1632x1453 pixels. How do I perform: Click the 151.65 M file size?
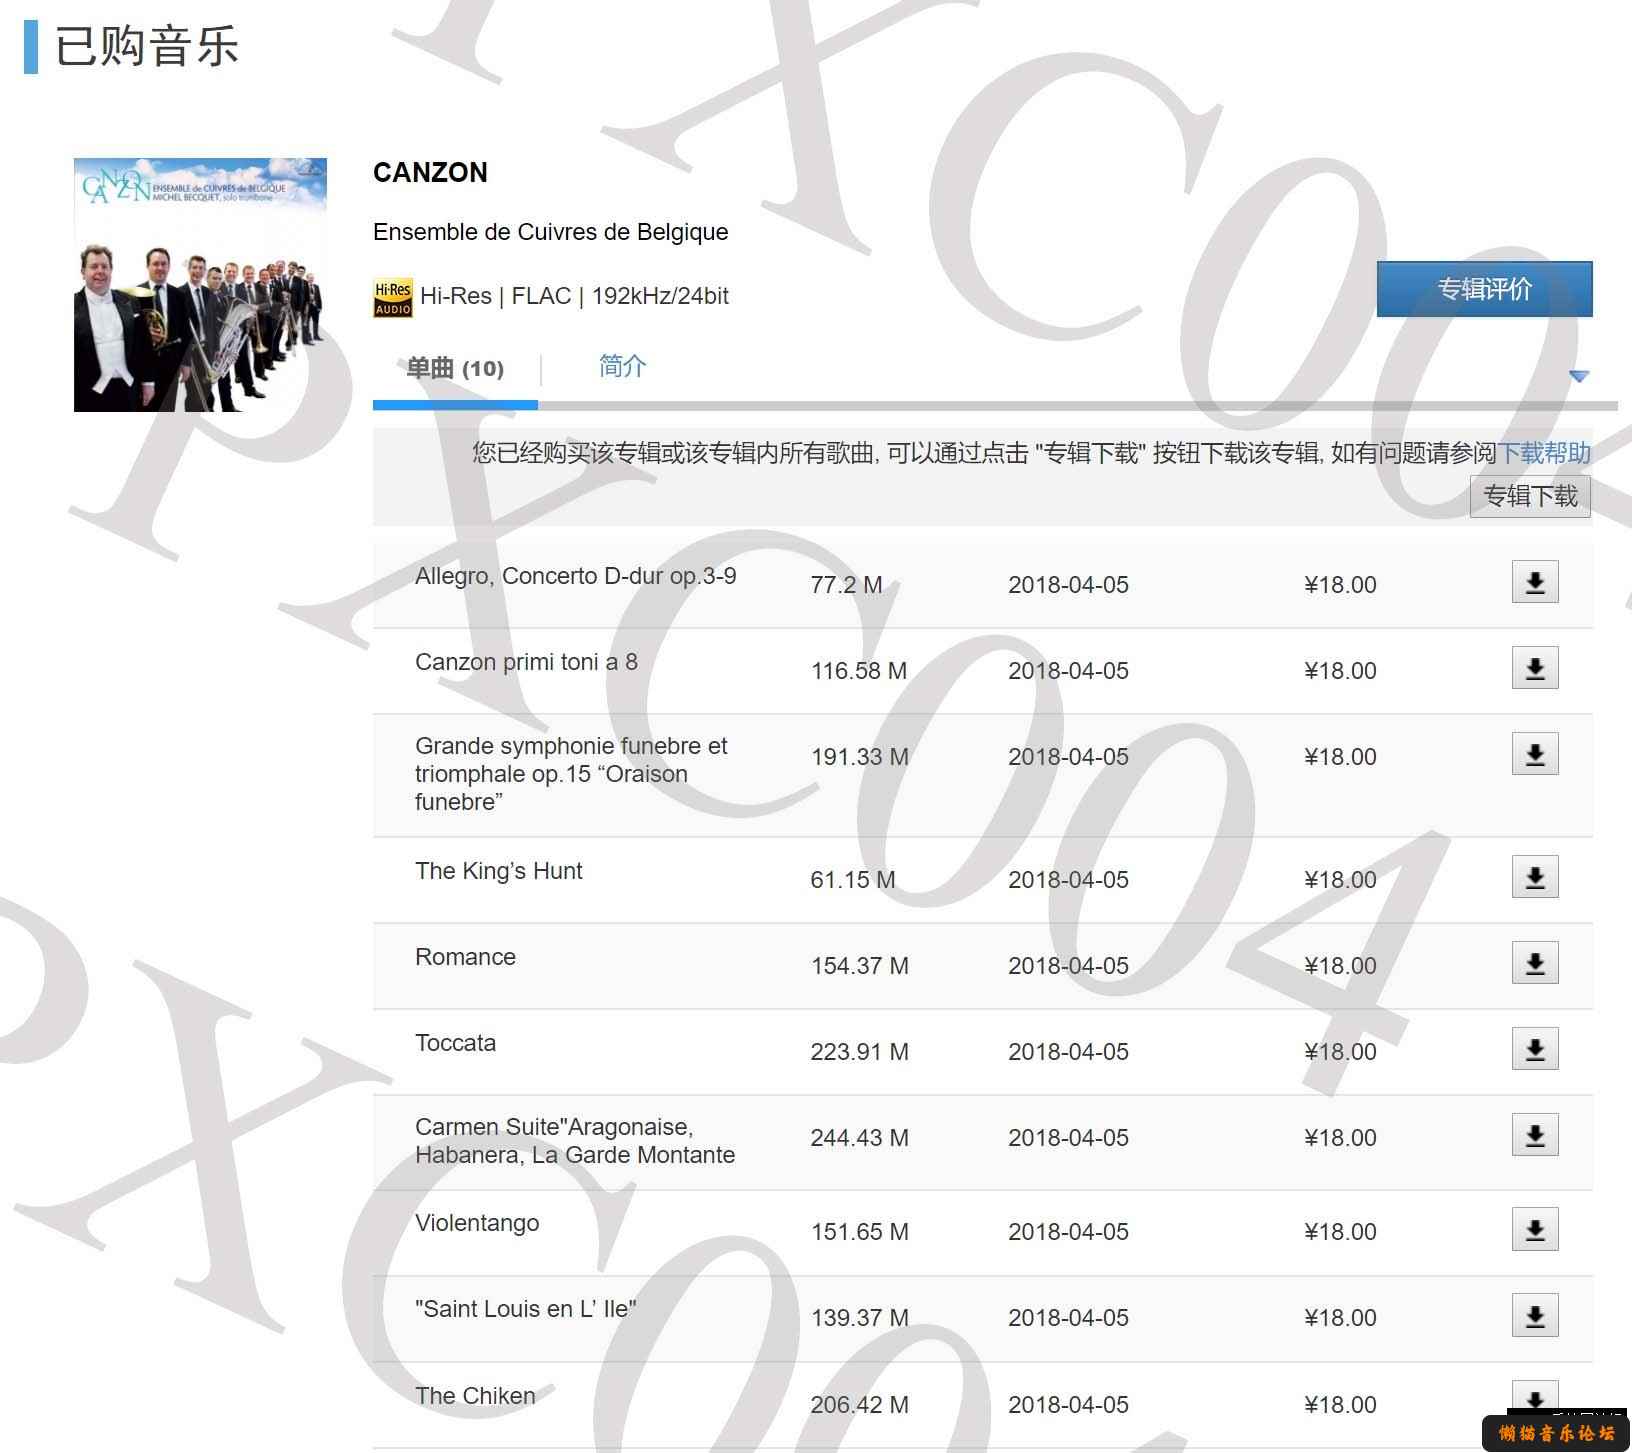pyautogui.click(x=859, y=1232)
